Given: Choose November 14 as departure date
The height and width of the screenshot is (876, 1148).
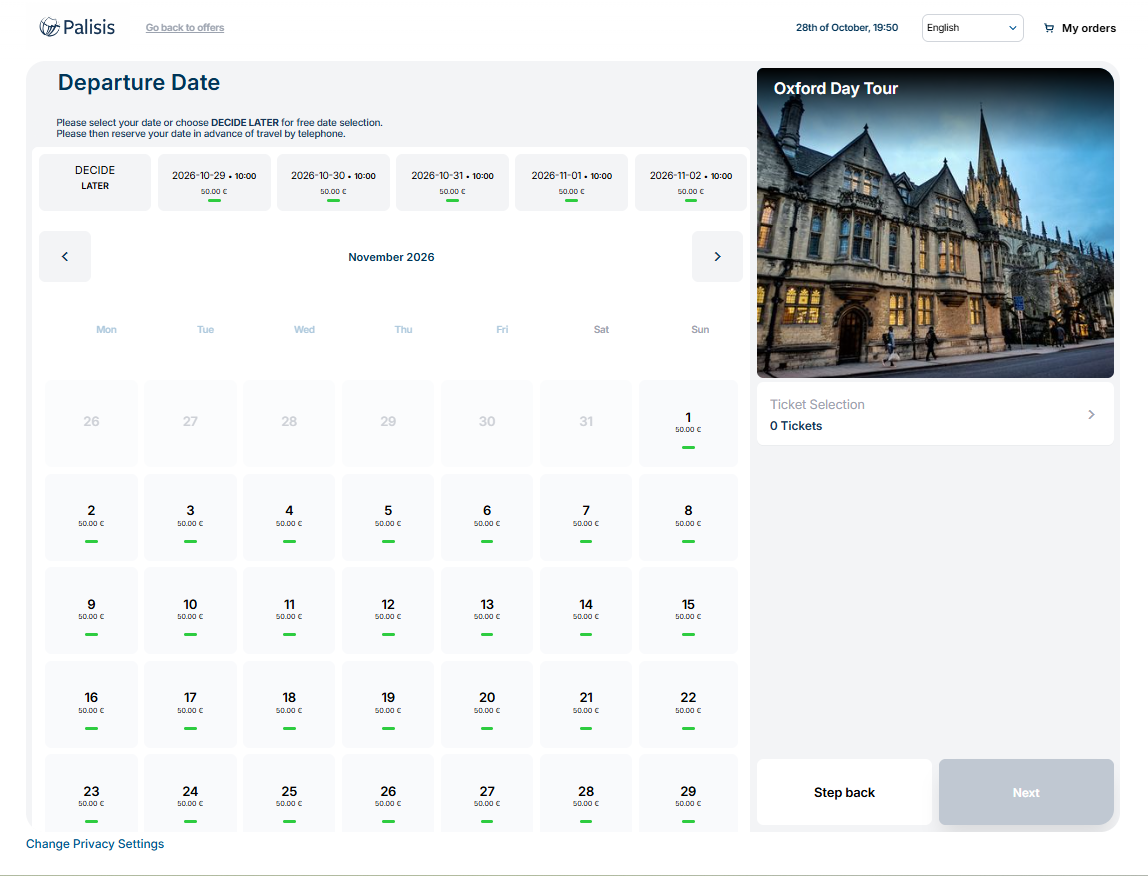Looking at the screenshot, I should click(x=586, y=611).
